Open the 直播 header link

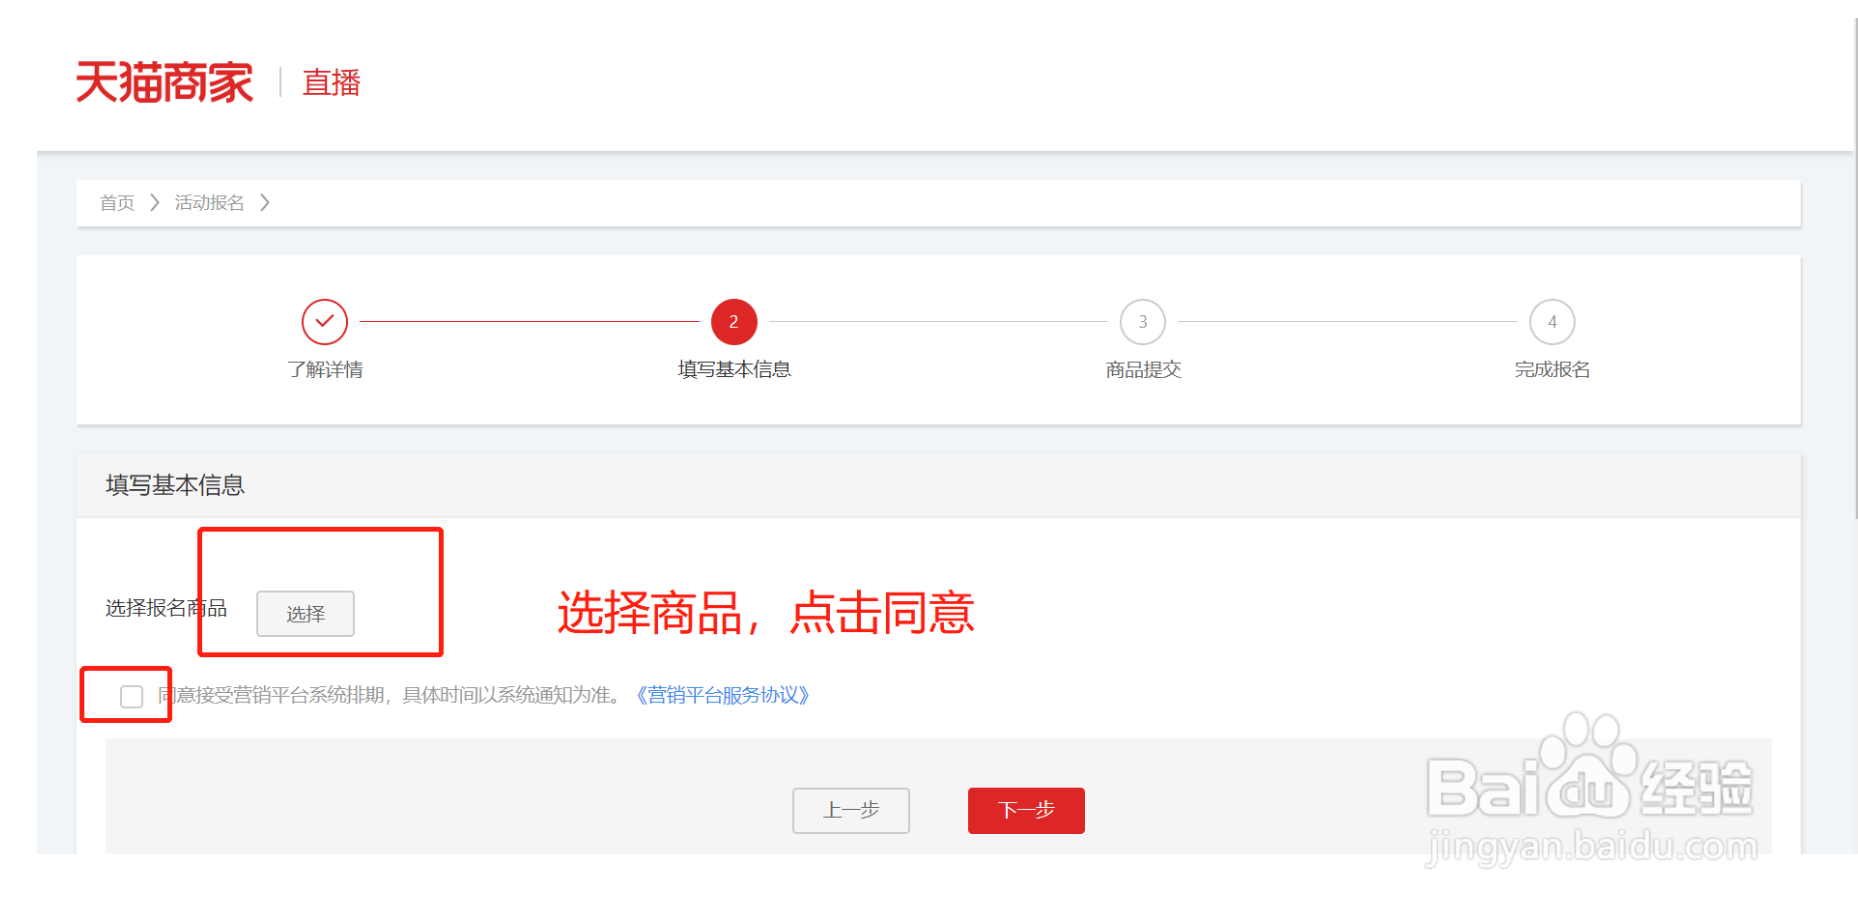(331, 83)
